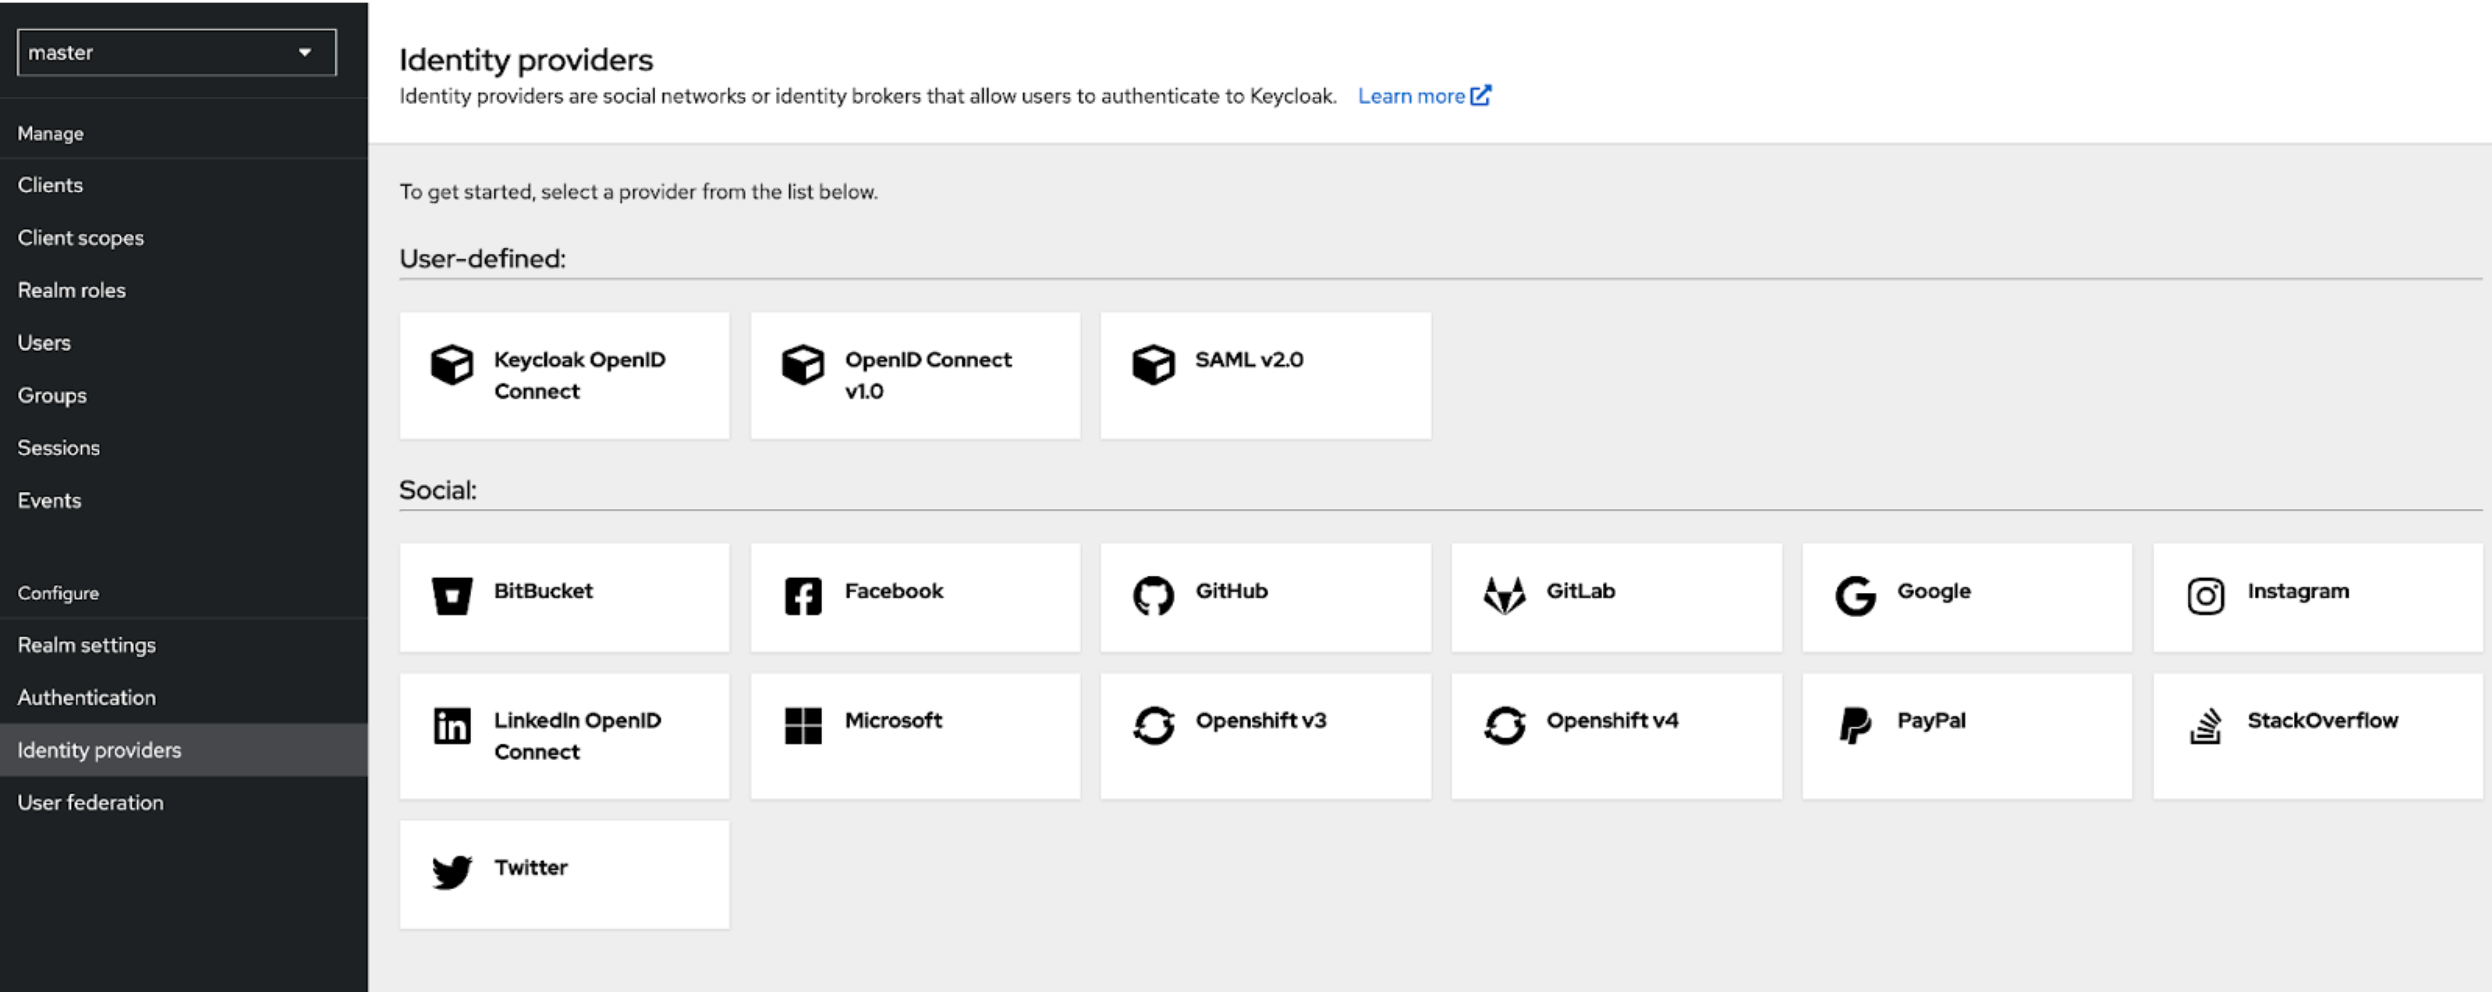Select the Openshift v4 provider card

coord(1616,735)
